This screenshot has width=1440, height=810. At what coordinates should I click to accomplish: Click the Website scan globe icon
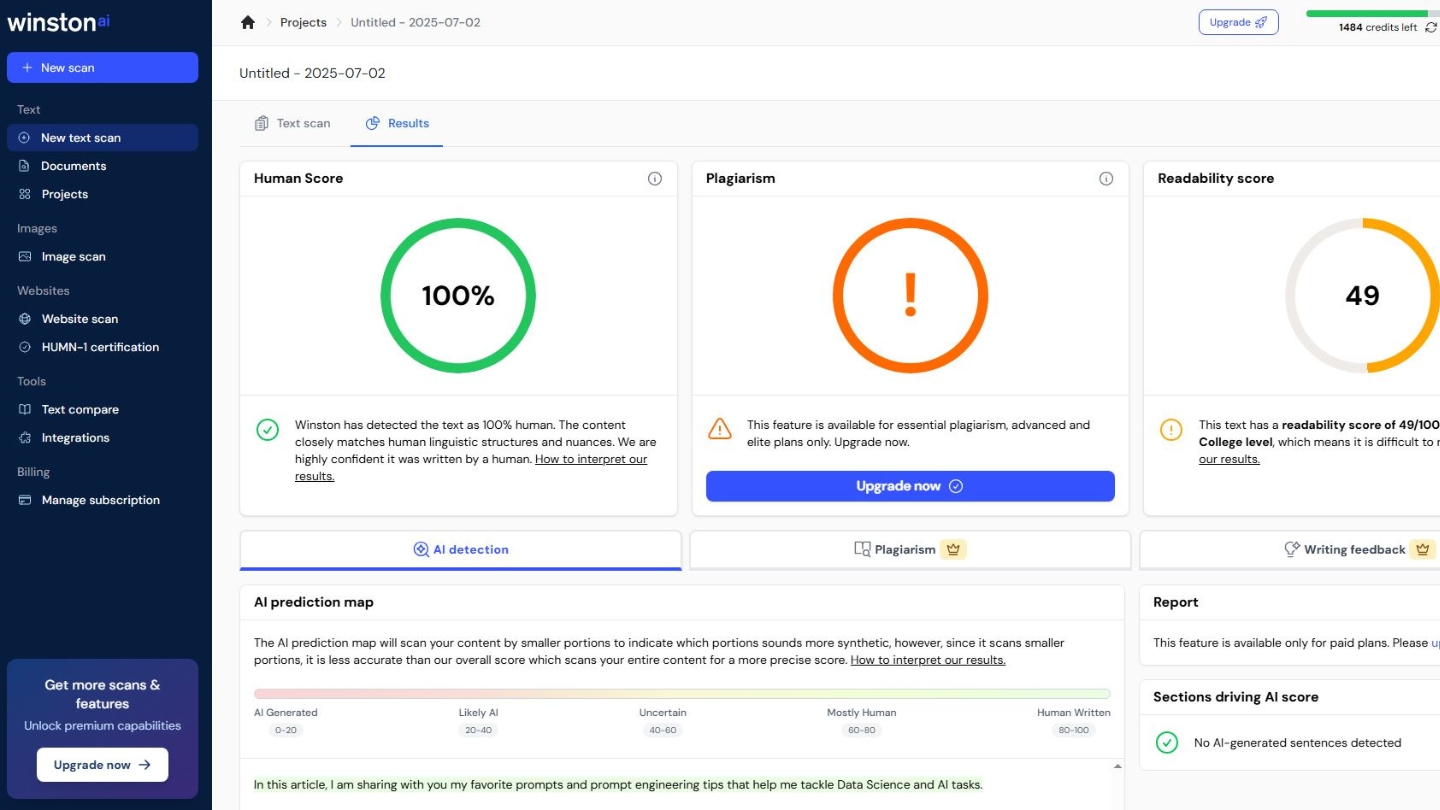point(25,319)
